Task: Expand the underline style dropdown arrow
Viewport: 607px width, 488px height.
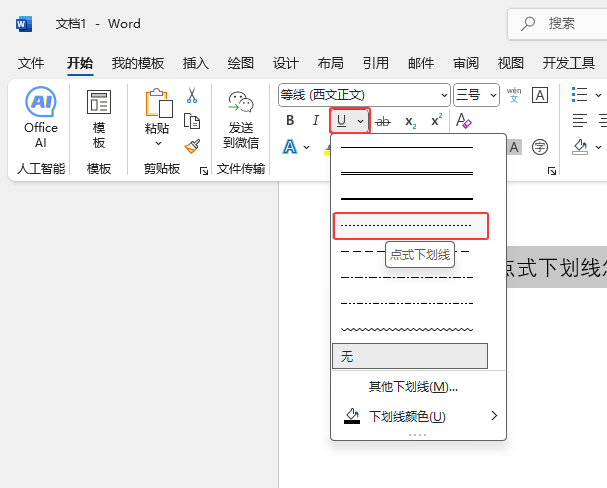Action: 360,121
